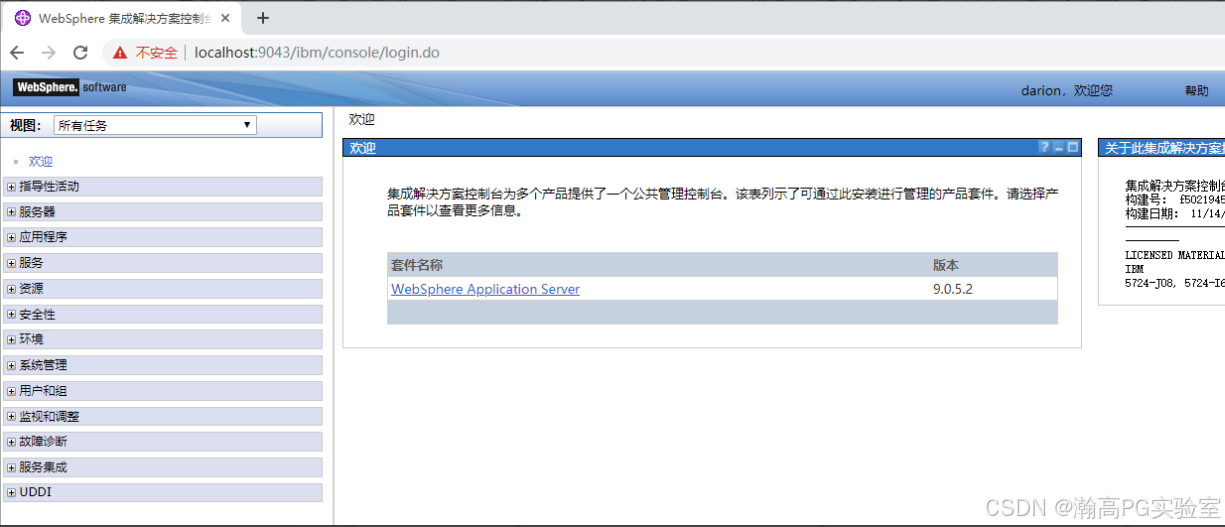The image size is (1225, 527).
Task: Expand the 服务 tree node
Action: tap(11, 263)
